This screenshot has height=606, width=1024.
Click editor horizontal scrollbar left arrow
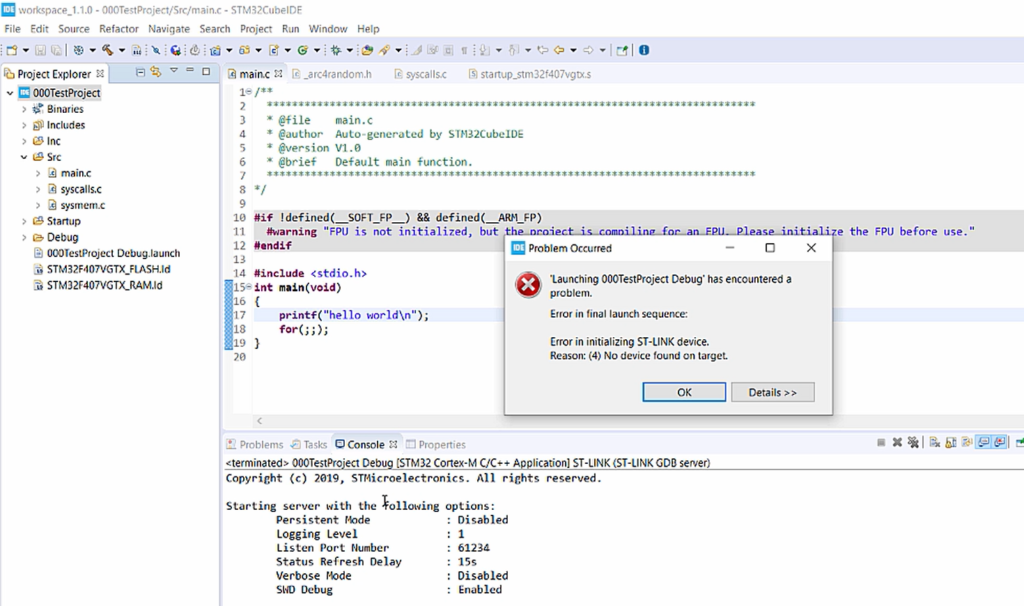259,421
